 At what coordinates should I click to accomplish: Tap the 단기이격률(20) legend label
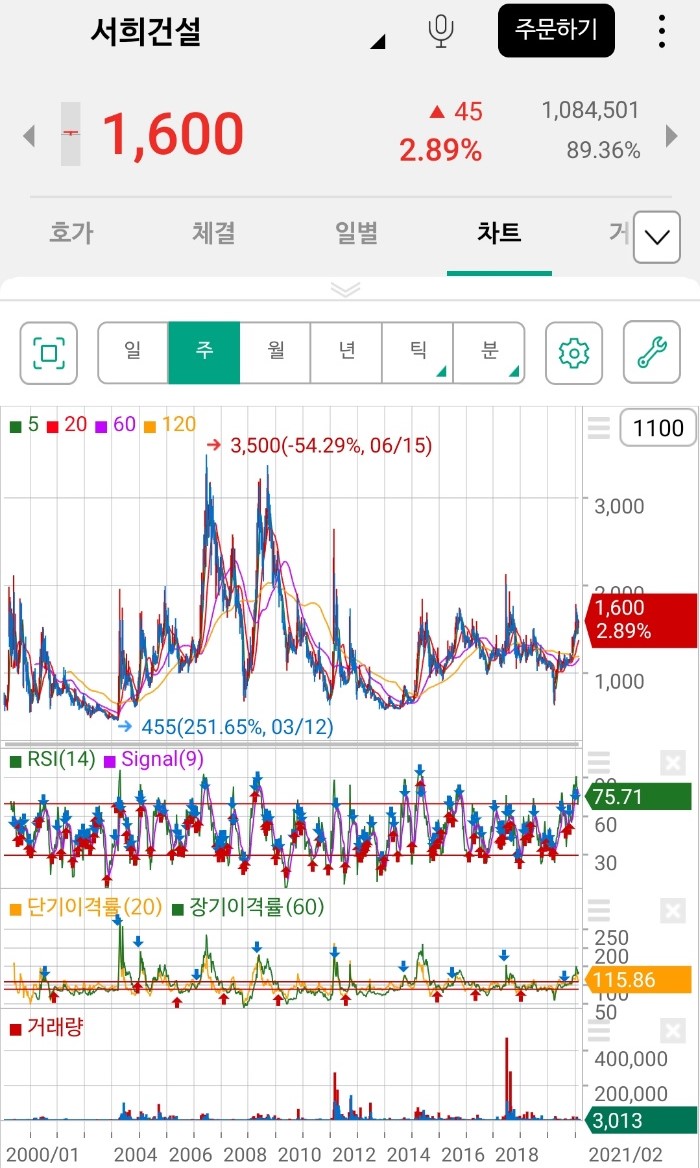86,907
